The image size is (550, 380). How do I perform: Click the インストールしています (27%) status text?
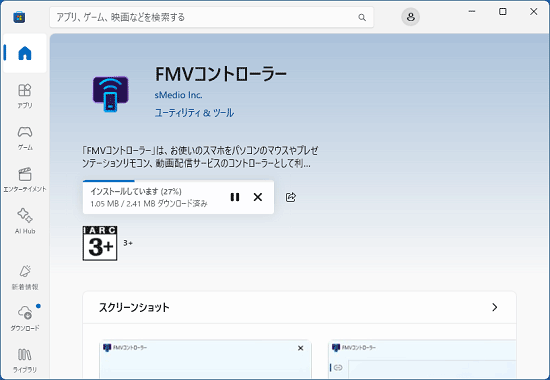(136, 191)
